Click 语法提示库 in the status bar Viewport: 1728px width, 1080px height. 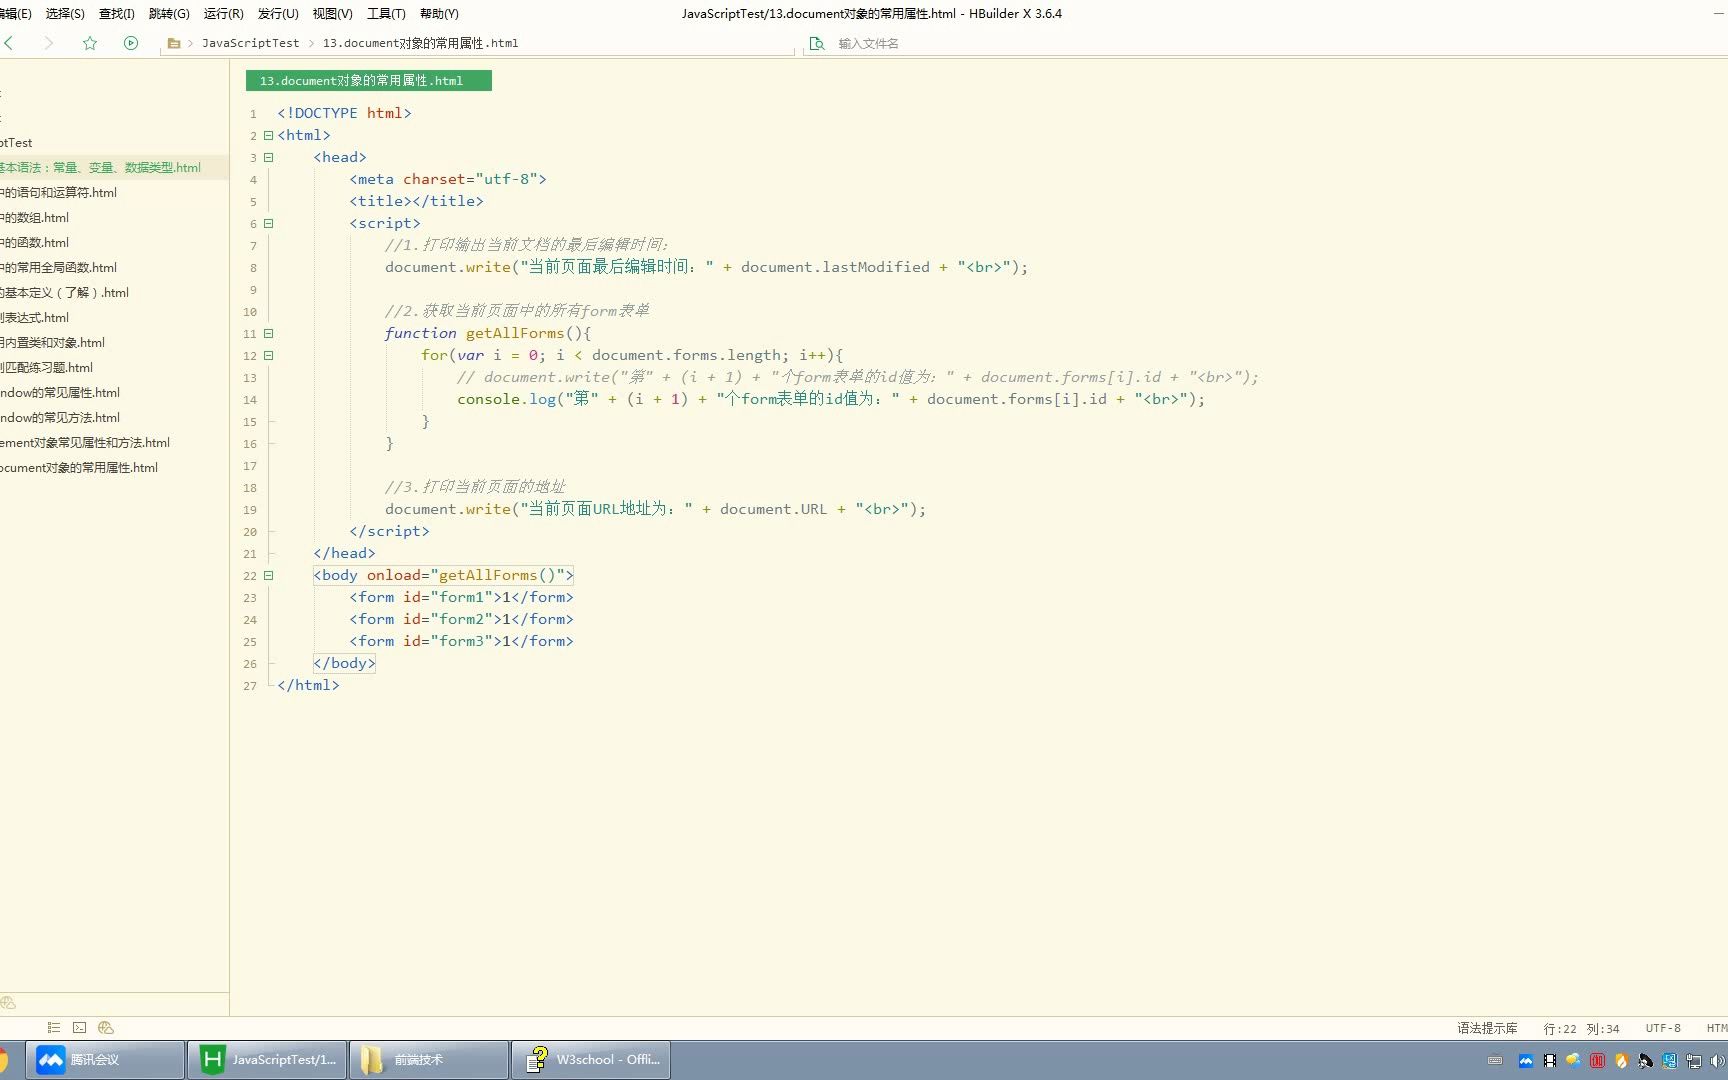click(1487, 1028)
